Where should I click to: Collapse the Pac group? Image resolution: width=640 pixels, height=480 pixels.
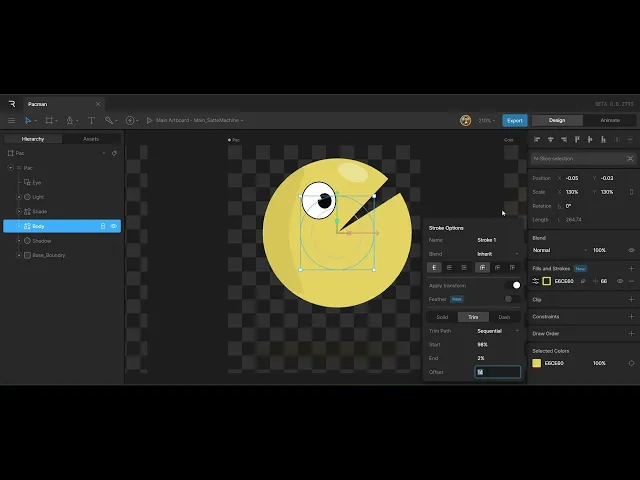[x=11, y=168]
